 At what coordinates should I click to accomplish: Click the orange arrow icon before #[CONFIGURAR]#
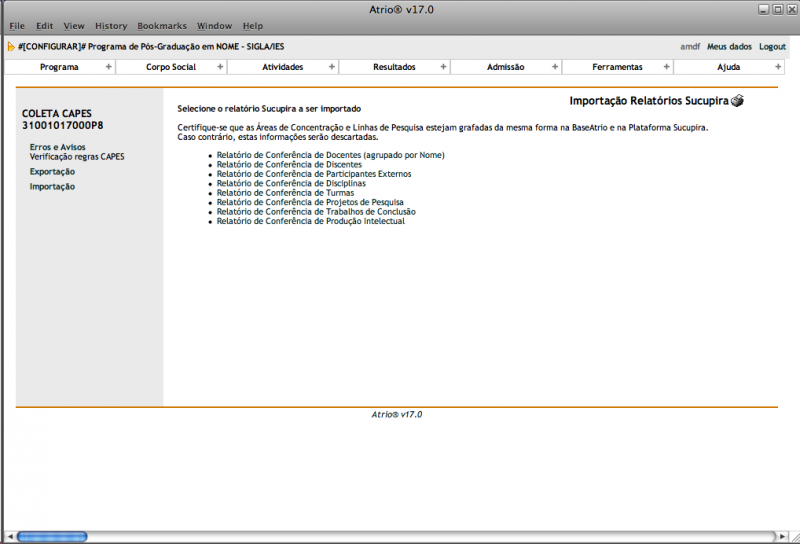(11, 47)
